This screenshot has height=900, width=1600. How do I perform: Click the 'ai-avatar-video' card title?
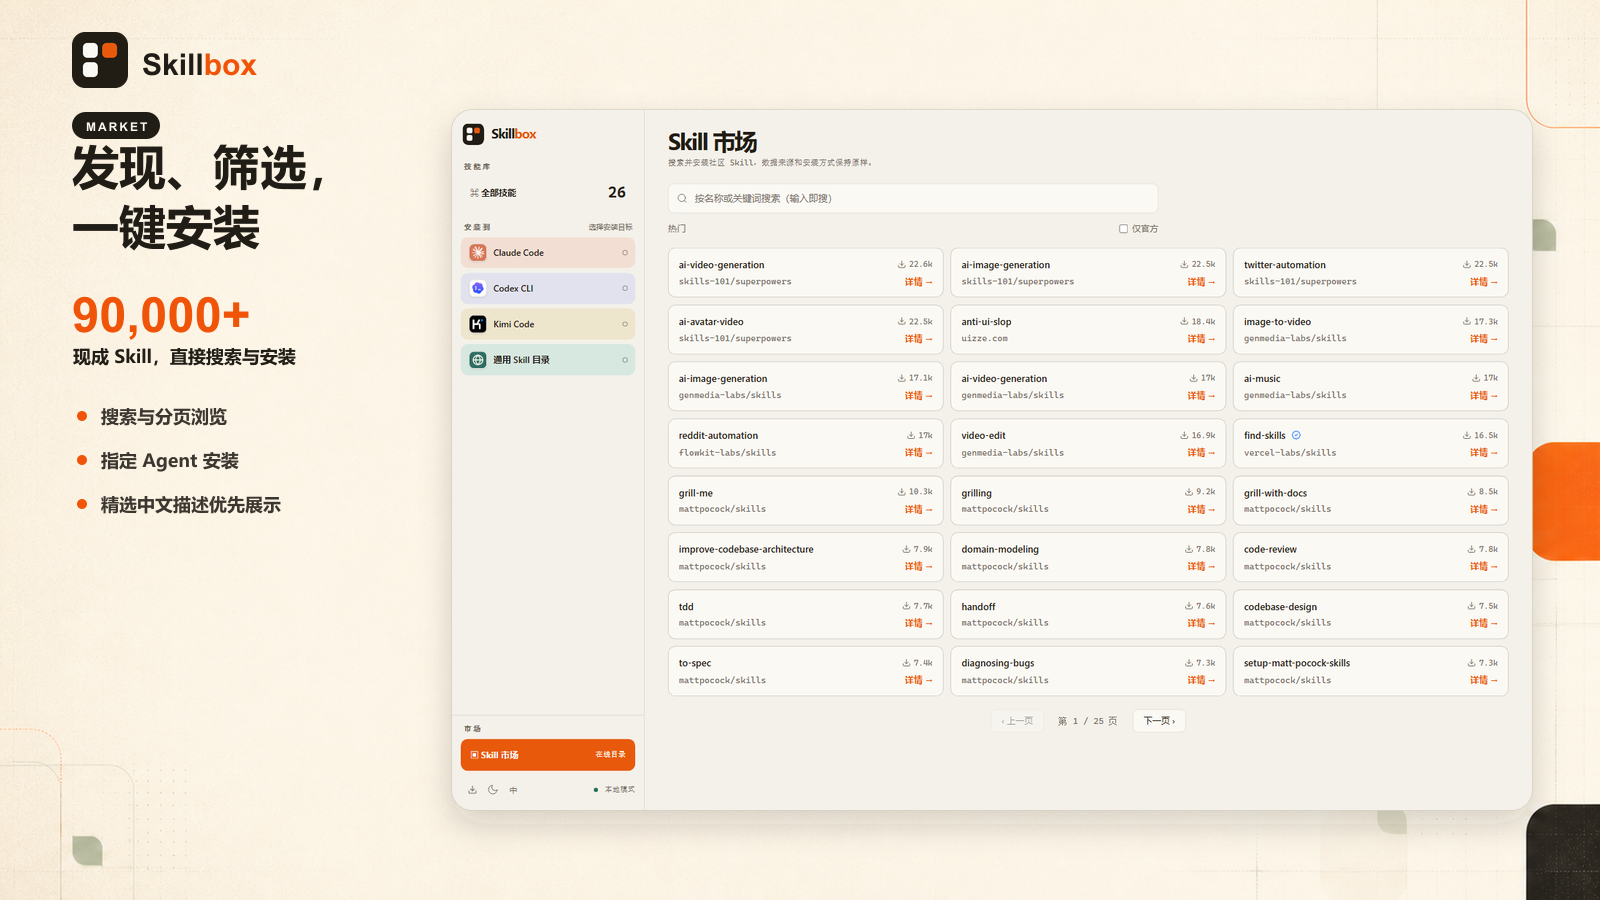[x=711, y=322]
